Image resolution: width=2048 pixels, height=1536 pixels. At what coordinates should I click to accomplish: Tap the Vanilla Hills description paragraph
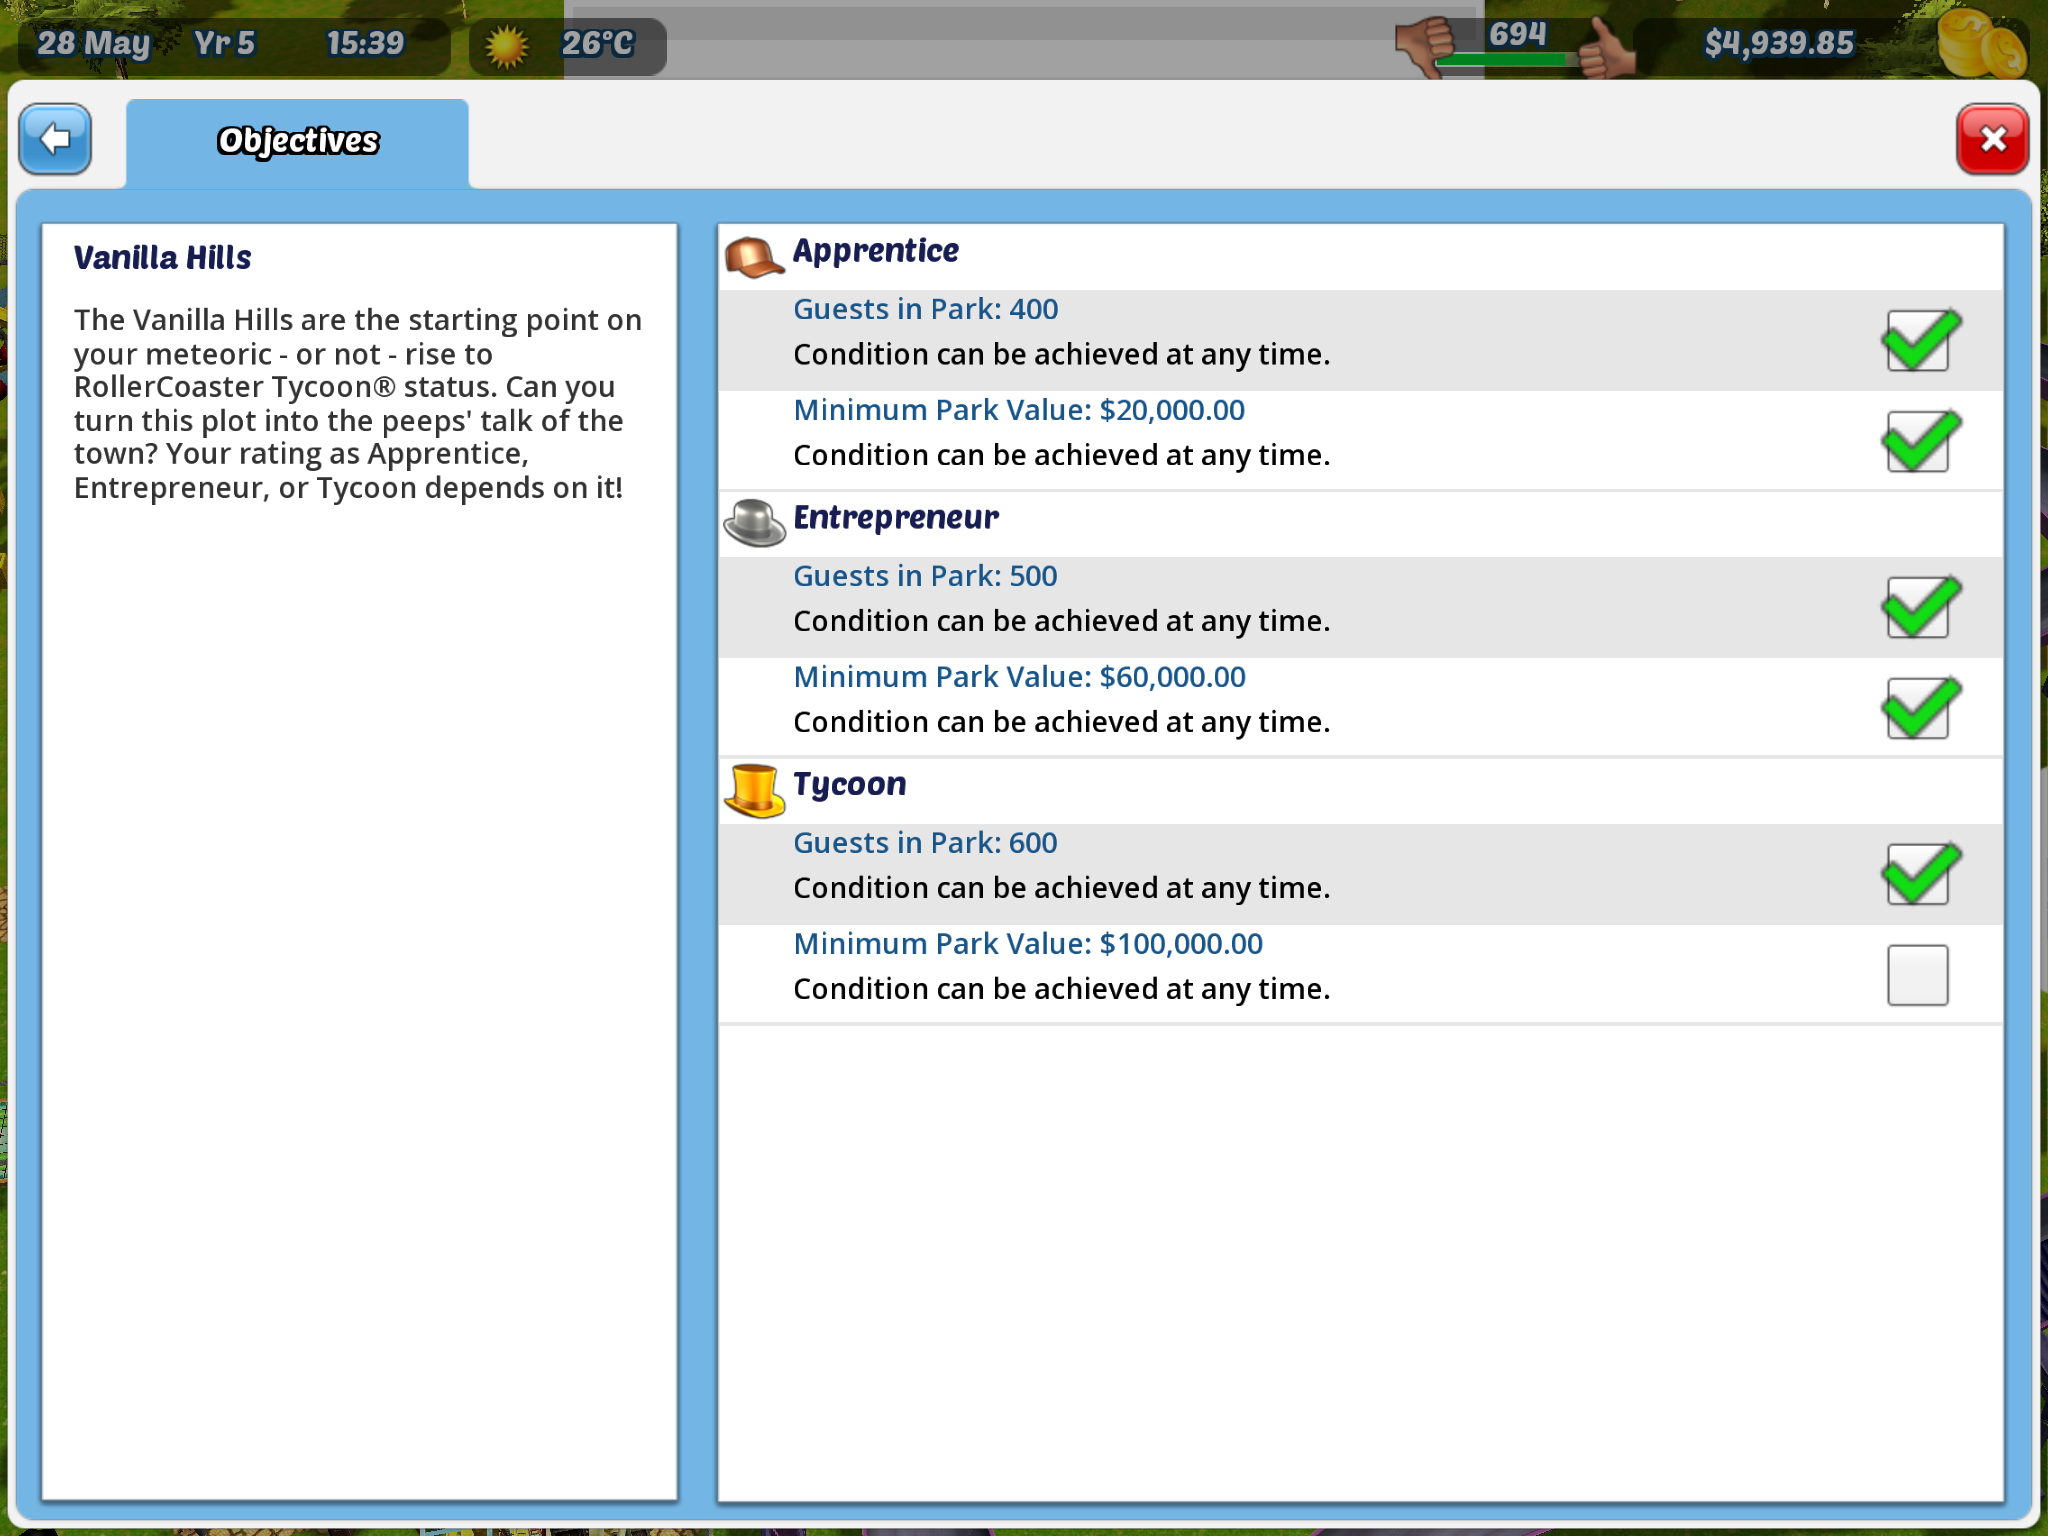[358, 404]
